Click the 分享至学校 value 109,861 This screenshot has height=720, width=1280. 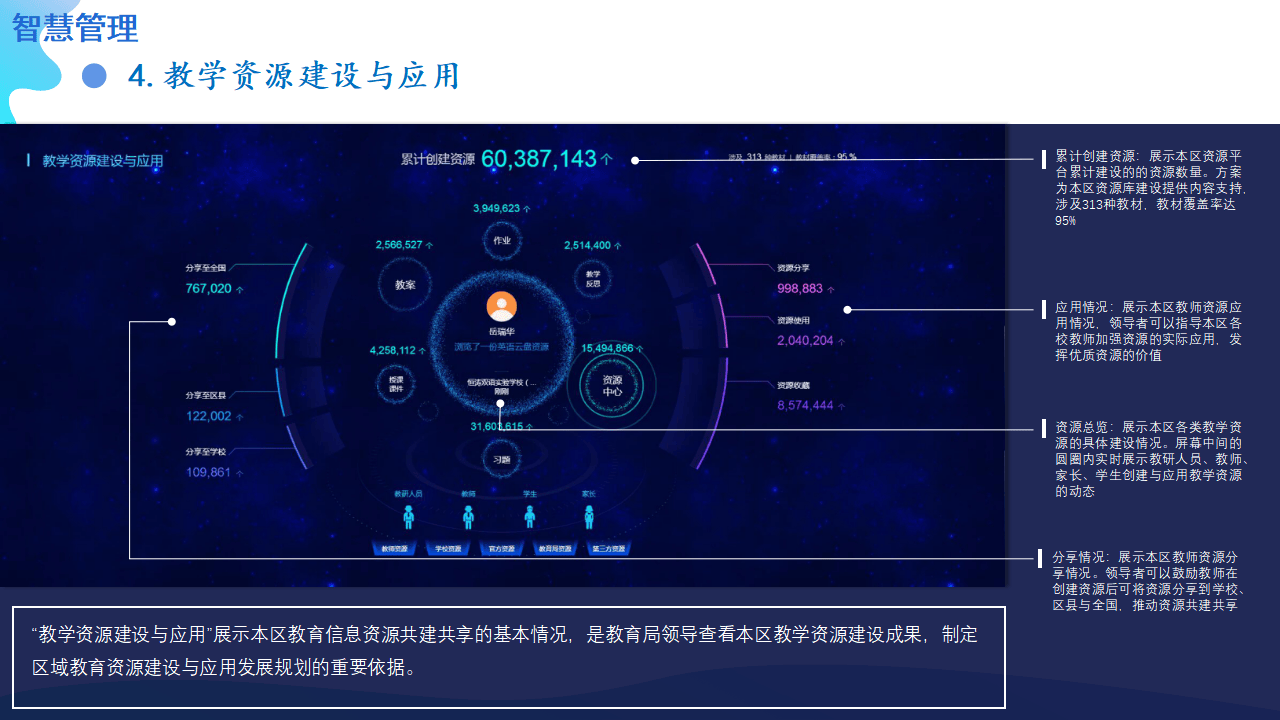tap(209, 472)
